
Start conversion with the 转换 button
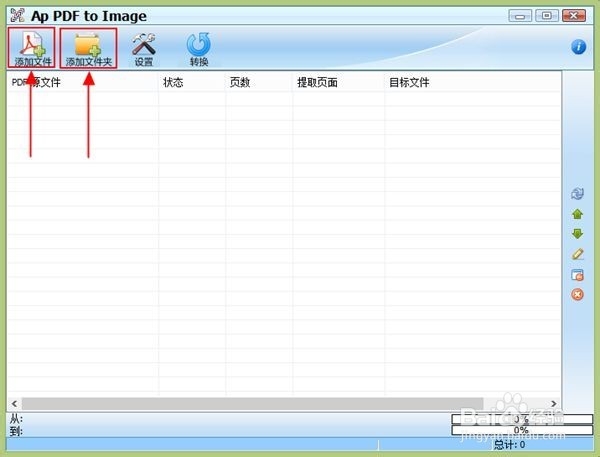pos(199,49)
